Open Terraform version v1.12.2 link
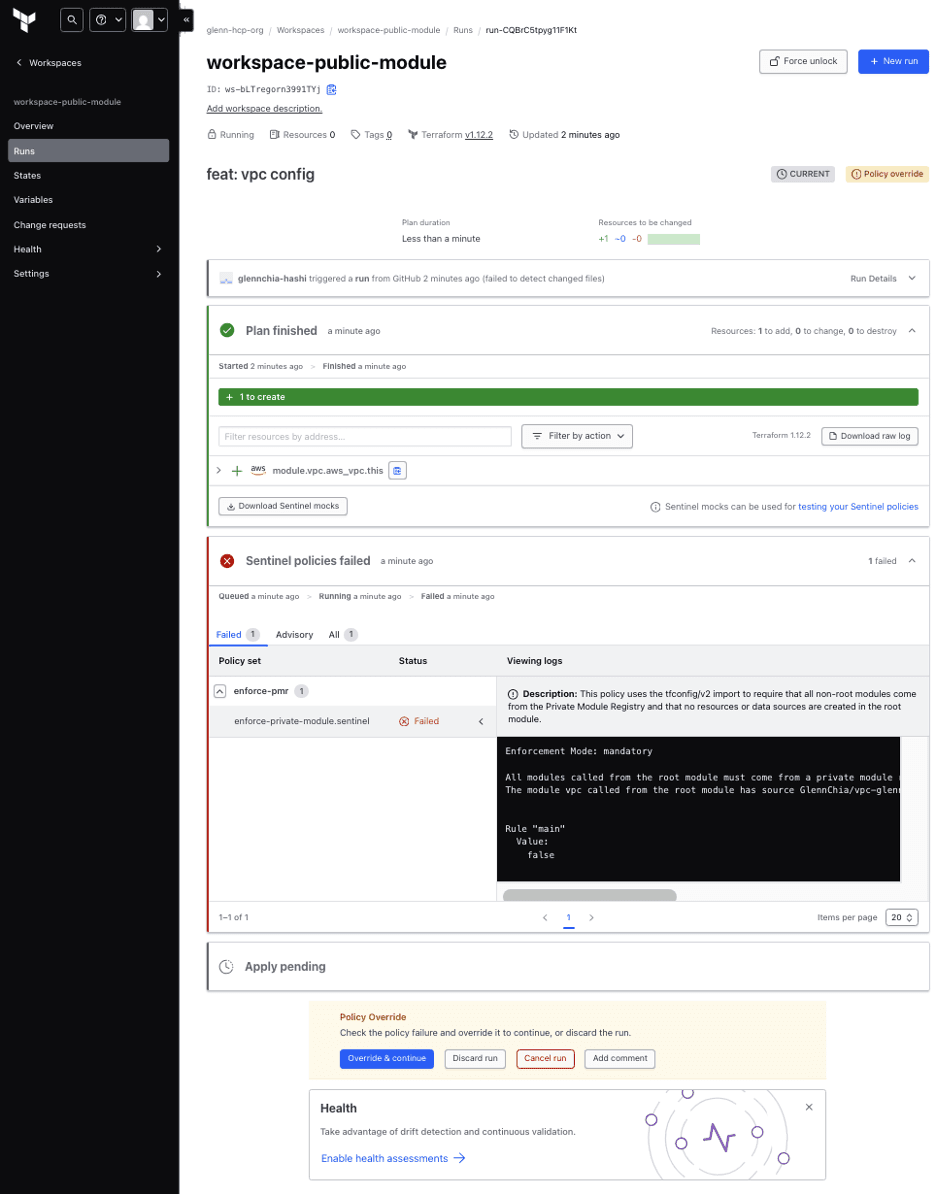Image resolution: width=936 pixels, height=1194 pixels. [x=478, y=135]
